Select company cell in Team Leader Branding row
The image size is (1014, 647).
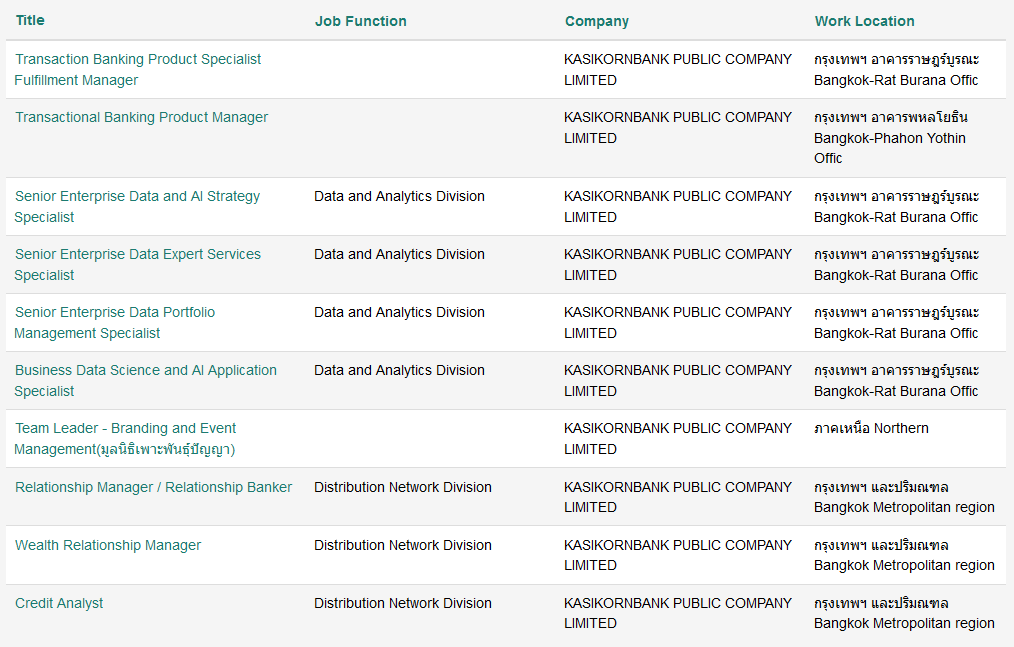[678, 439]
